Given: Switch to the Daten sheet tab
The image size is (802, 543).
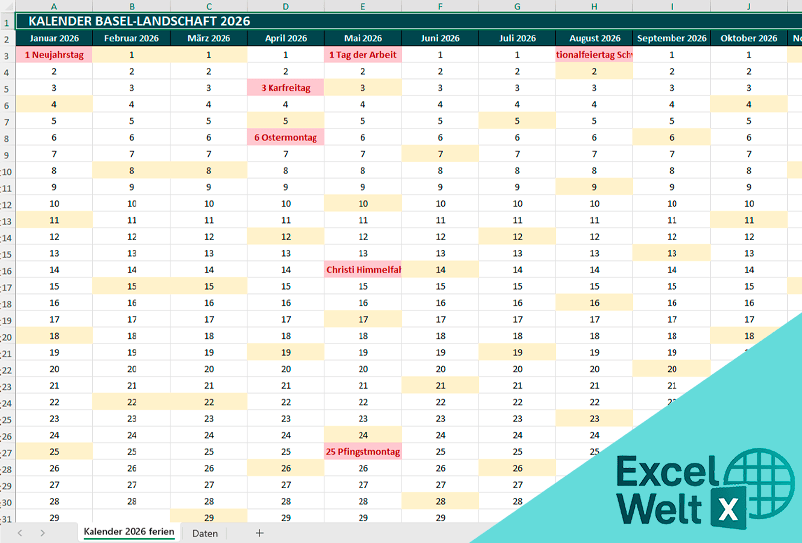Looking at the screenshot, I should pos(205,533).
